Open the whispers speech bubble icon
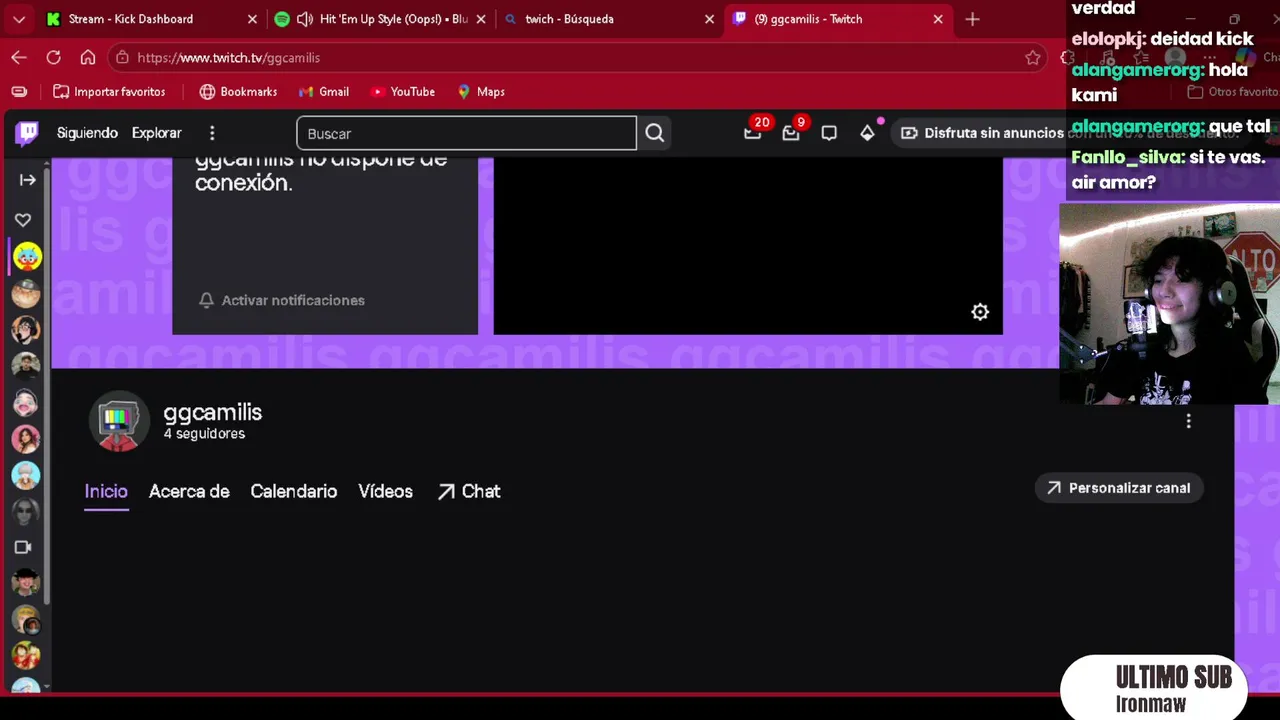Screen dimensions: 1280x720 (x=829, y=133)
